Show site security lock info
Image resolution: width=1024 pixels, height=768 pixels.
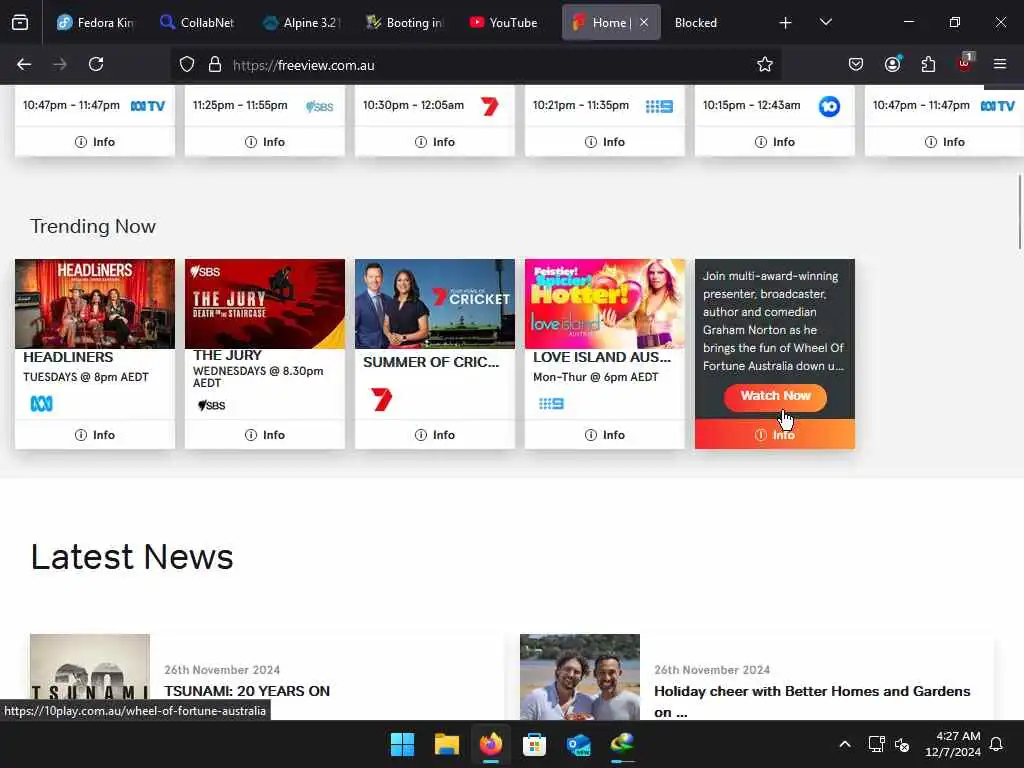(215, 65)
